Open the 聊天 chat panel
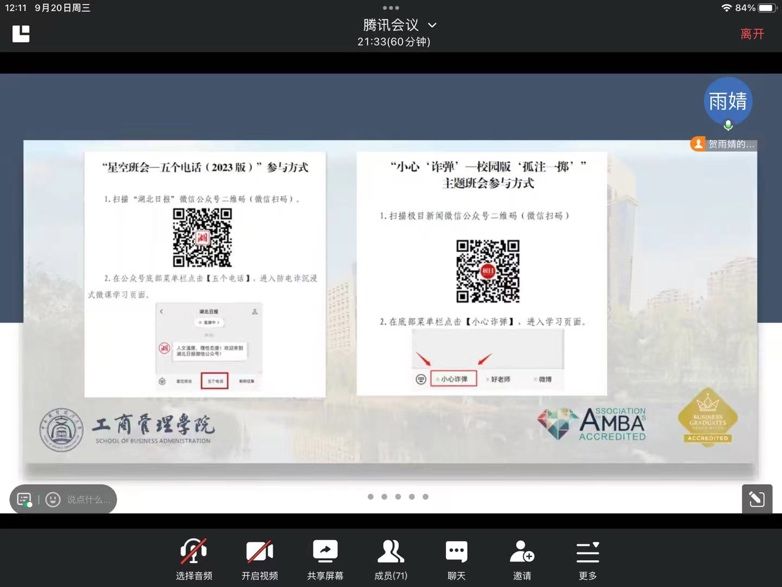The image size is (782, 587). [456, 552]
